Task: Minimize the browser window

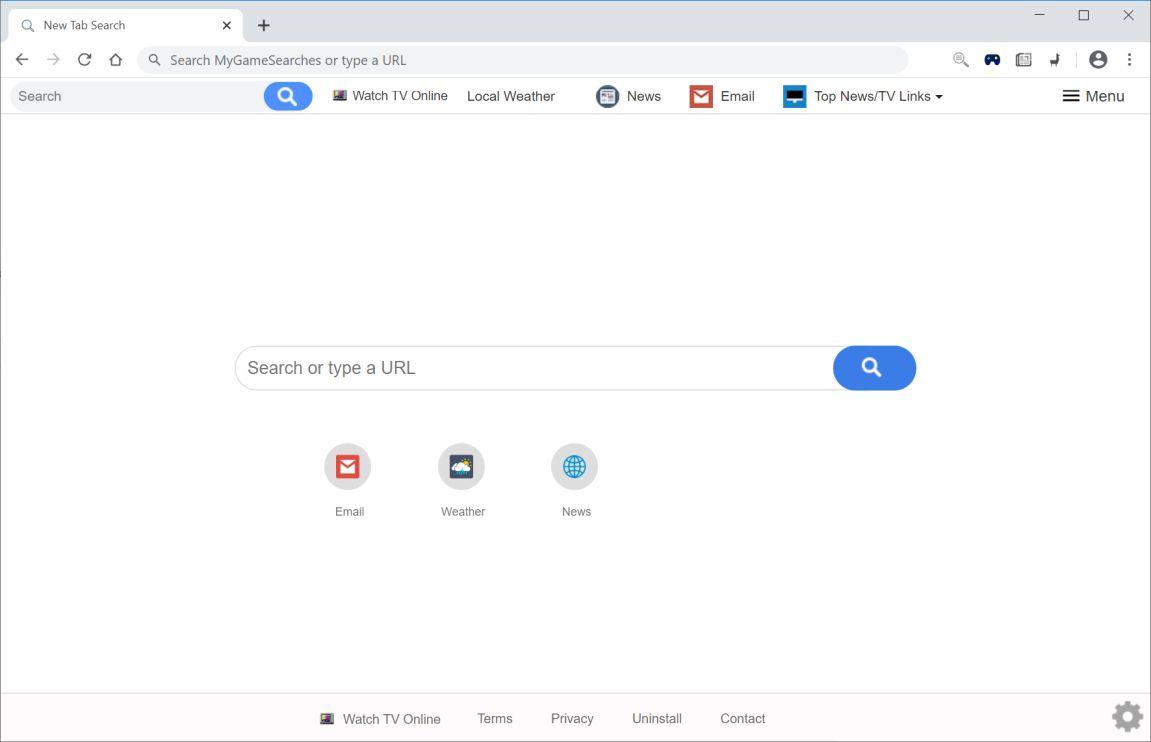Action: pos(1039,15)
